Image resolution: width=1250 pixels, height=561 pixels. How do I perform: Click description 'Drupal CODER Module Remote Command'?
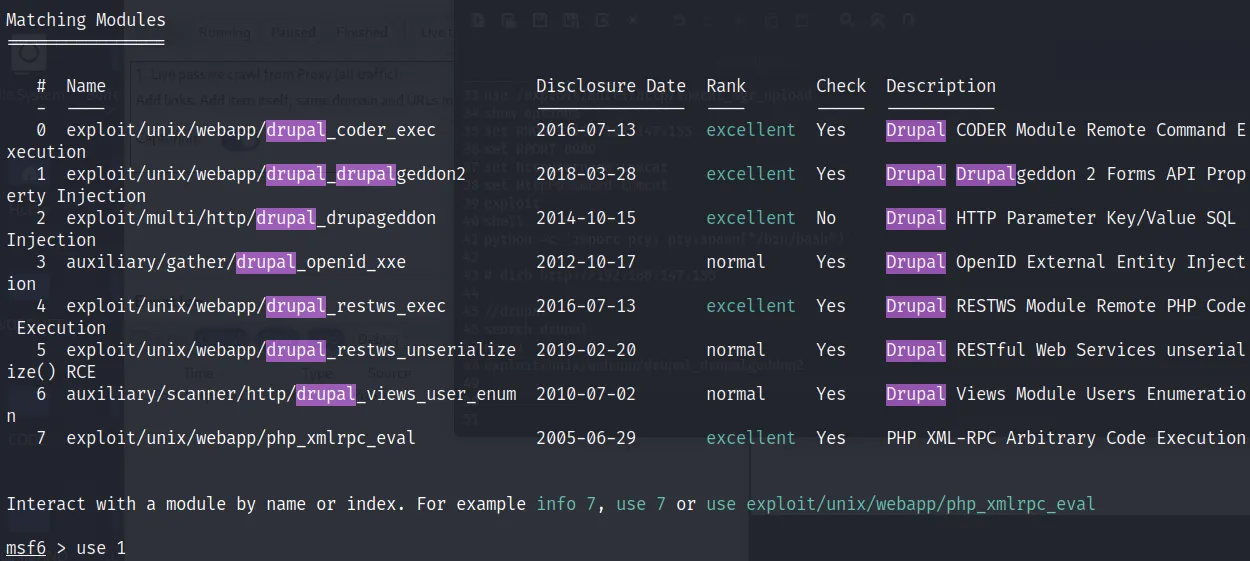pyautogui.click(x=1056, y=130)
